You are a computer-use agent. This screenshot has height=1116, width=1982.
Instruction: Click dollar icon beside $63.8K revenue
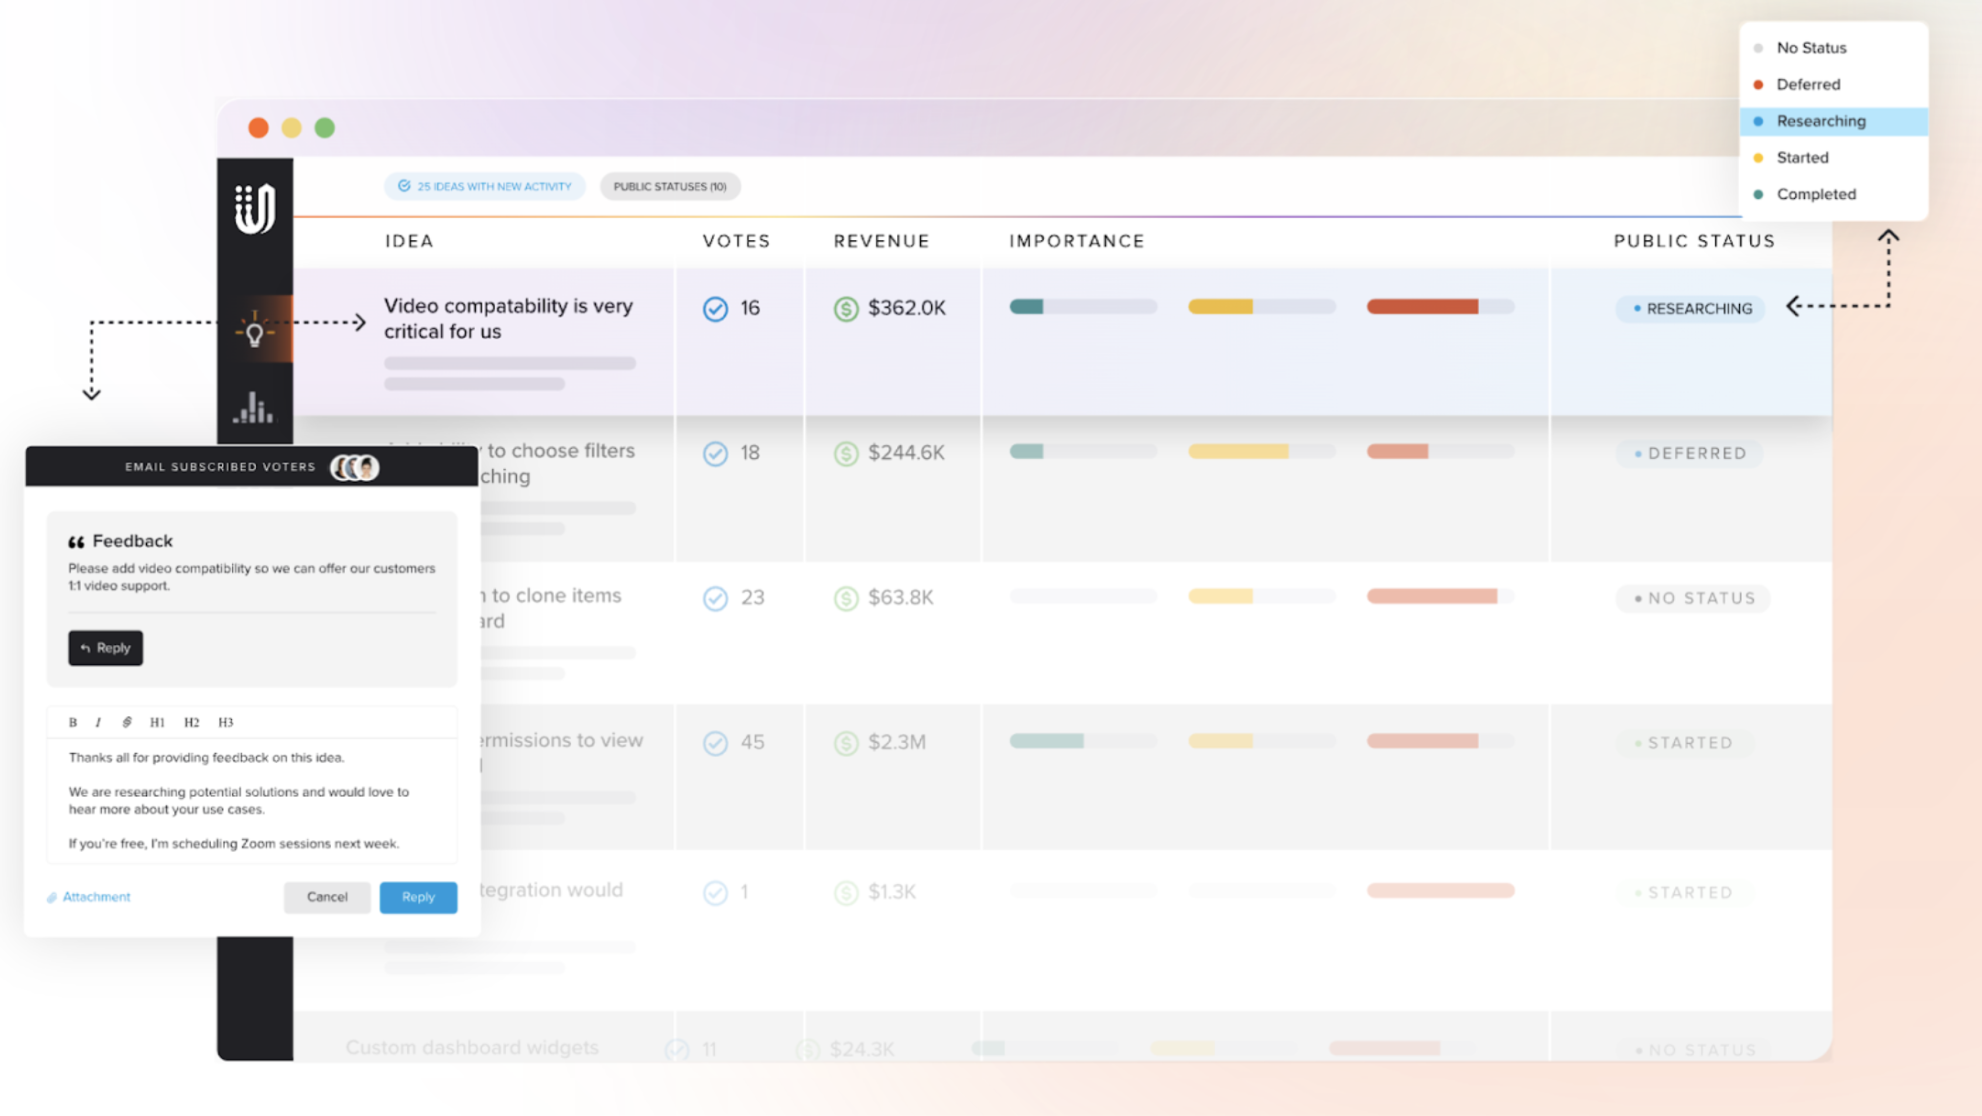(846, 598)
